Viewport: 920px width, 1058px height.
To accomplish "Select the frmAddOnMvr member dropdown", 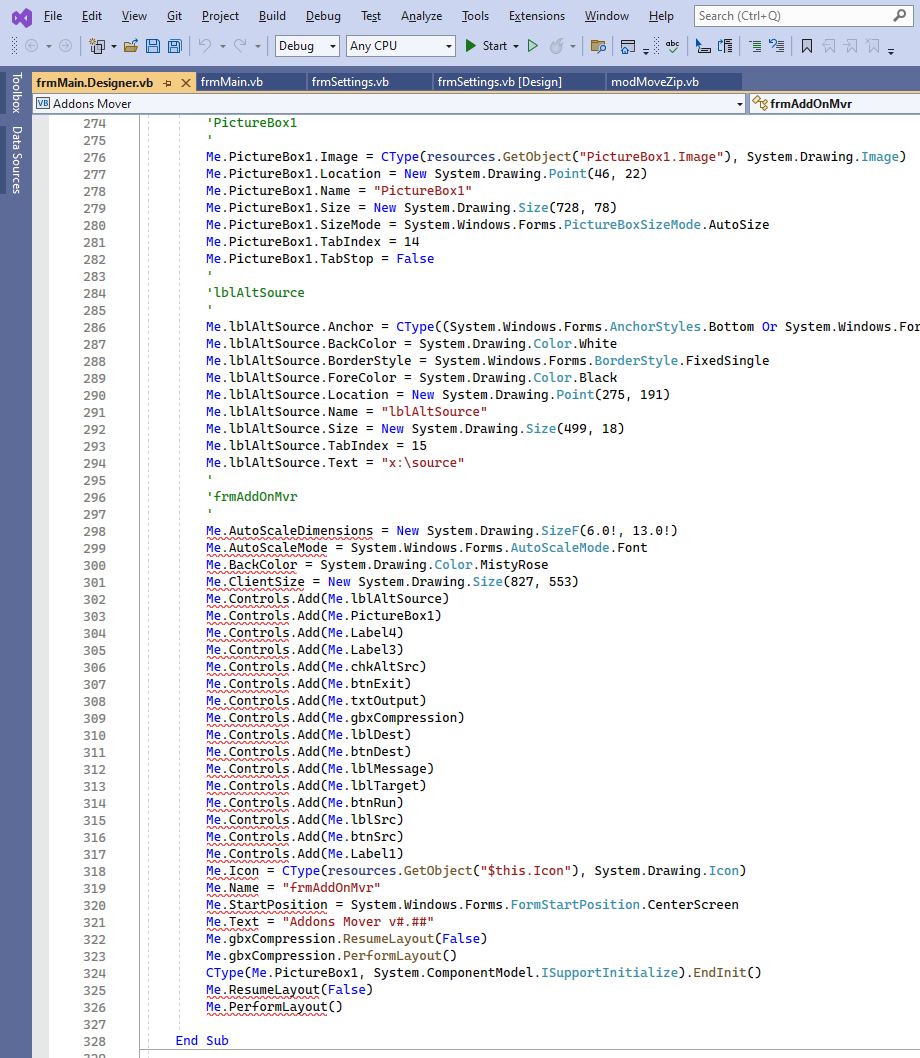I will [830, 103].
